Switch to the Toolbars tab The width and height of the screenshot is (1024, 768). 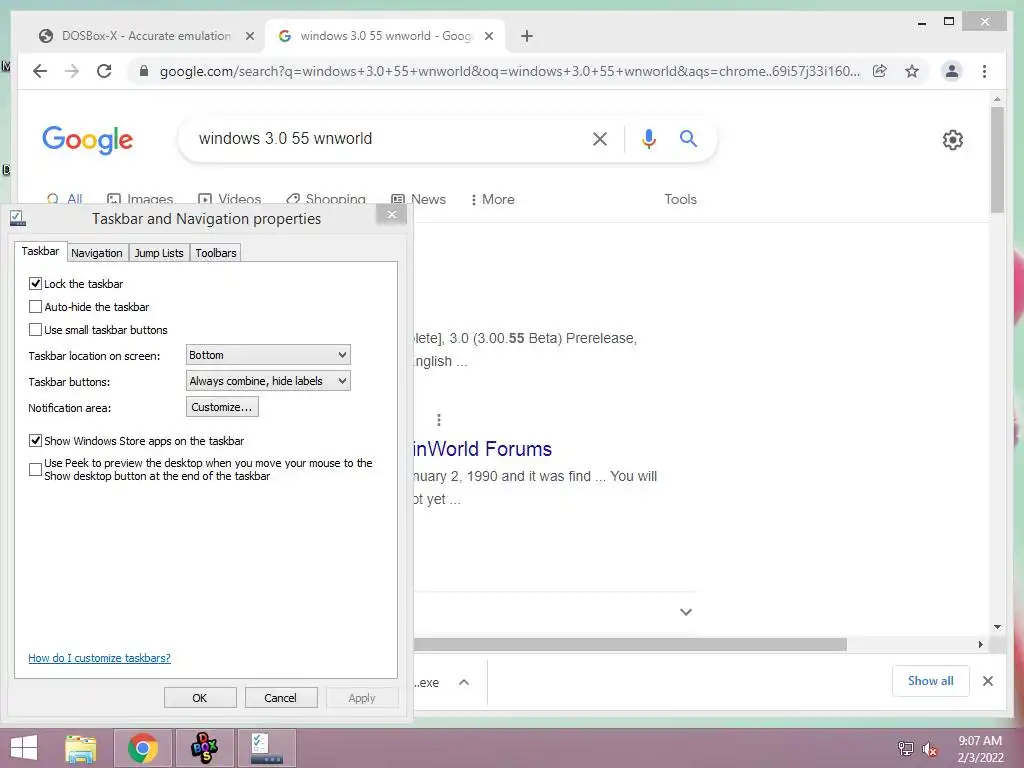pos(216,253)
